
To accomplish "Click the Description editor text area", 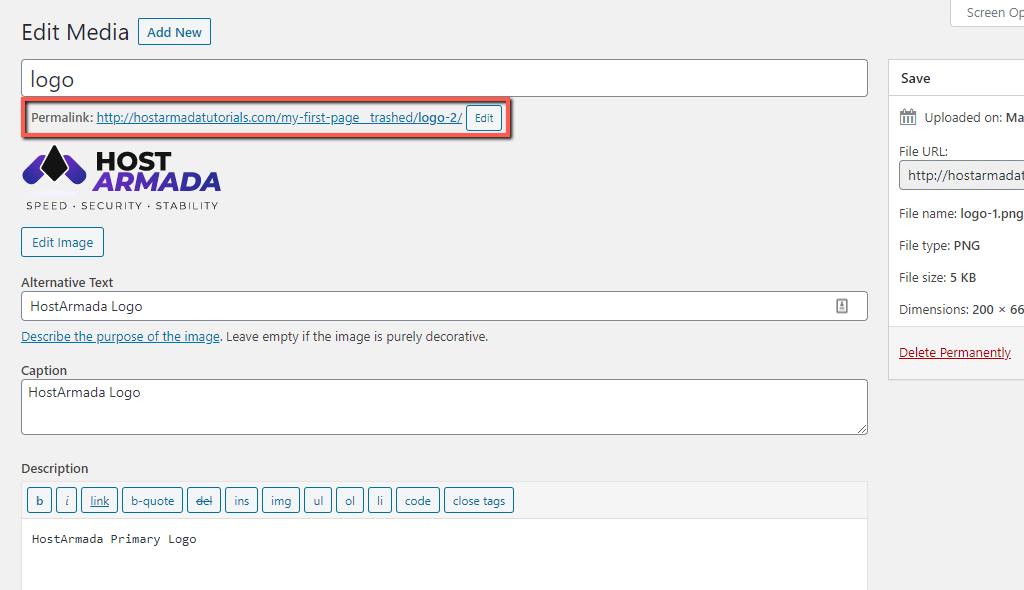I will (444, 555).
